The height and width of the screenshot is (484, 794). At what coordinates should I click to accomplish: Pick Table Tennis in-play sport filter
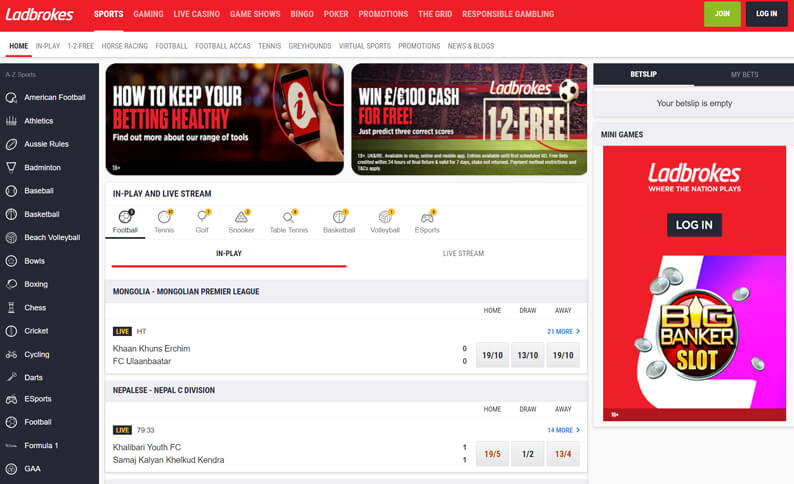pyautogui.click(x=289, y=222)
